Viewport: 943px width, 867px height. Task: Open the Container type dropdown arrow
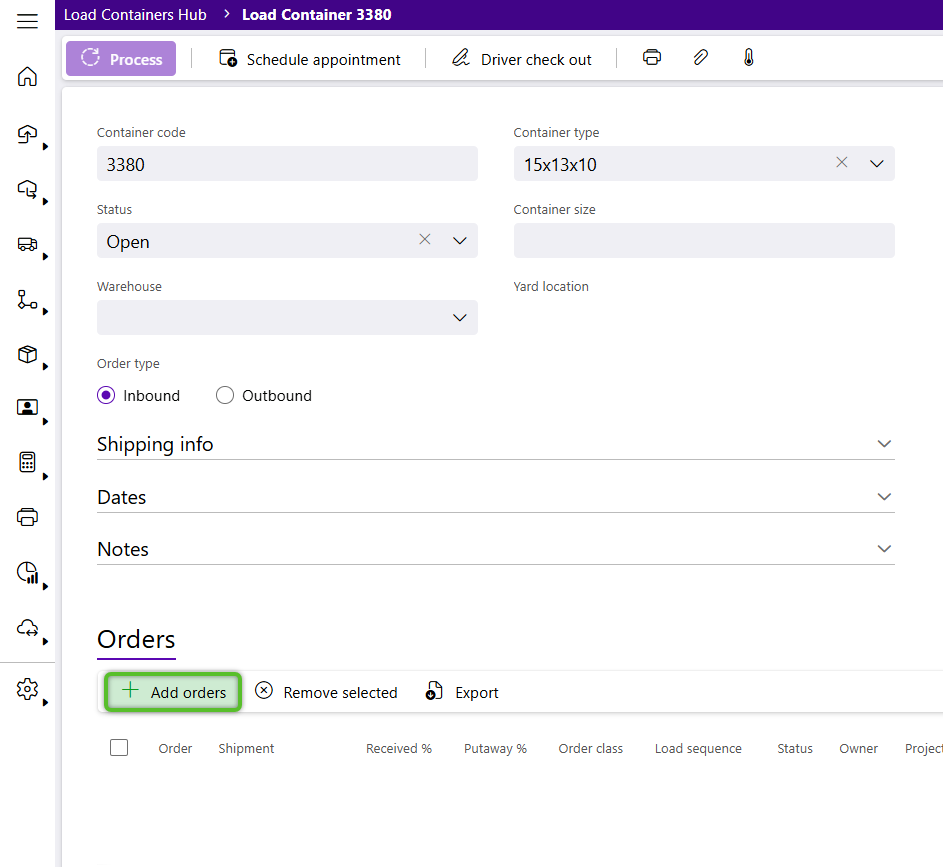coord(877,164)
